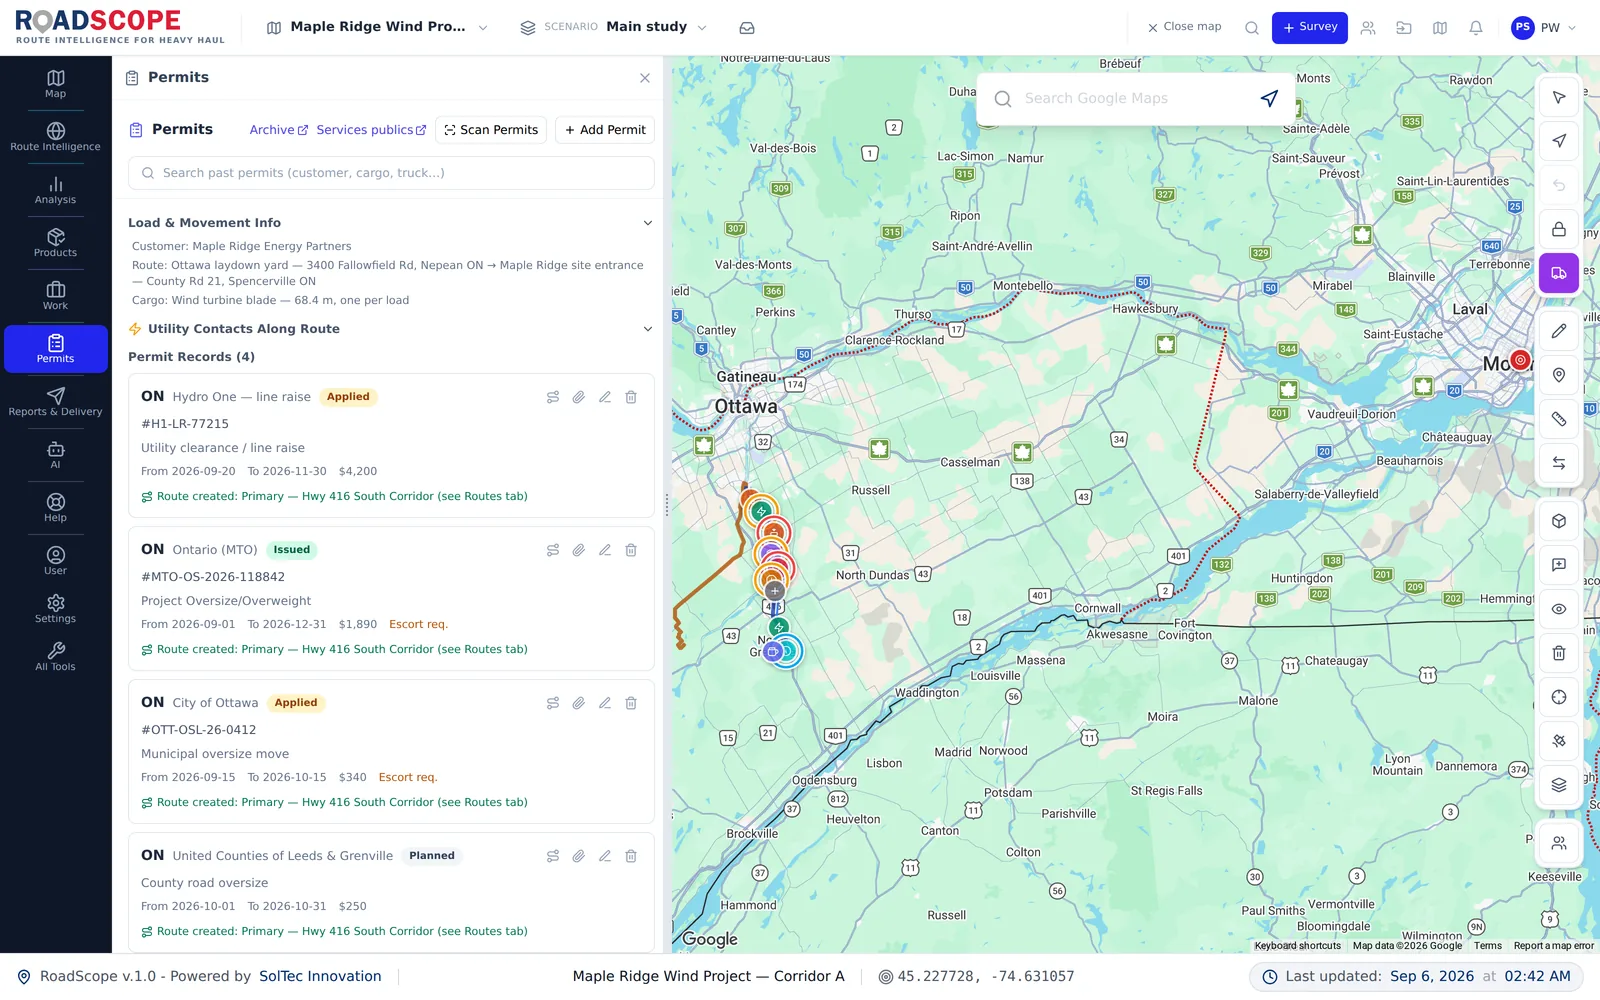1600x1000 pixels.
Task: Open the Archive link
Action: (x=279, y=130)
